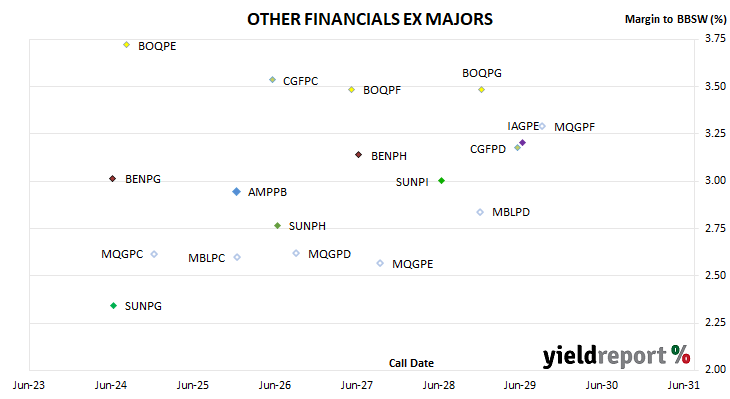Image resolution: width=730 pixels, height=399 pixels.
Task: Click the Call Date axis title
Action: [x=411, y=363]
